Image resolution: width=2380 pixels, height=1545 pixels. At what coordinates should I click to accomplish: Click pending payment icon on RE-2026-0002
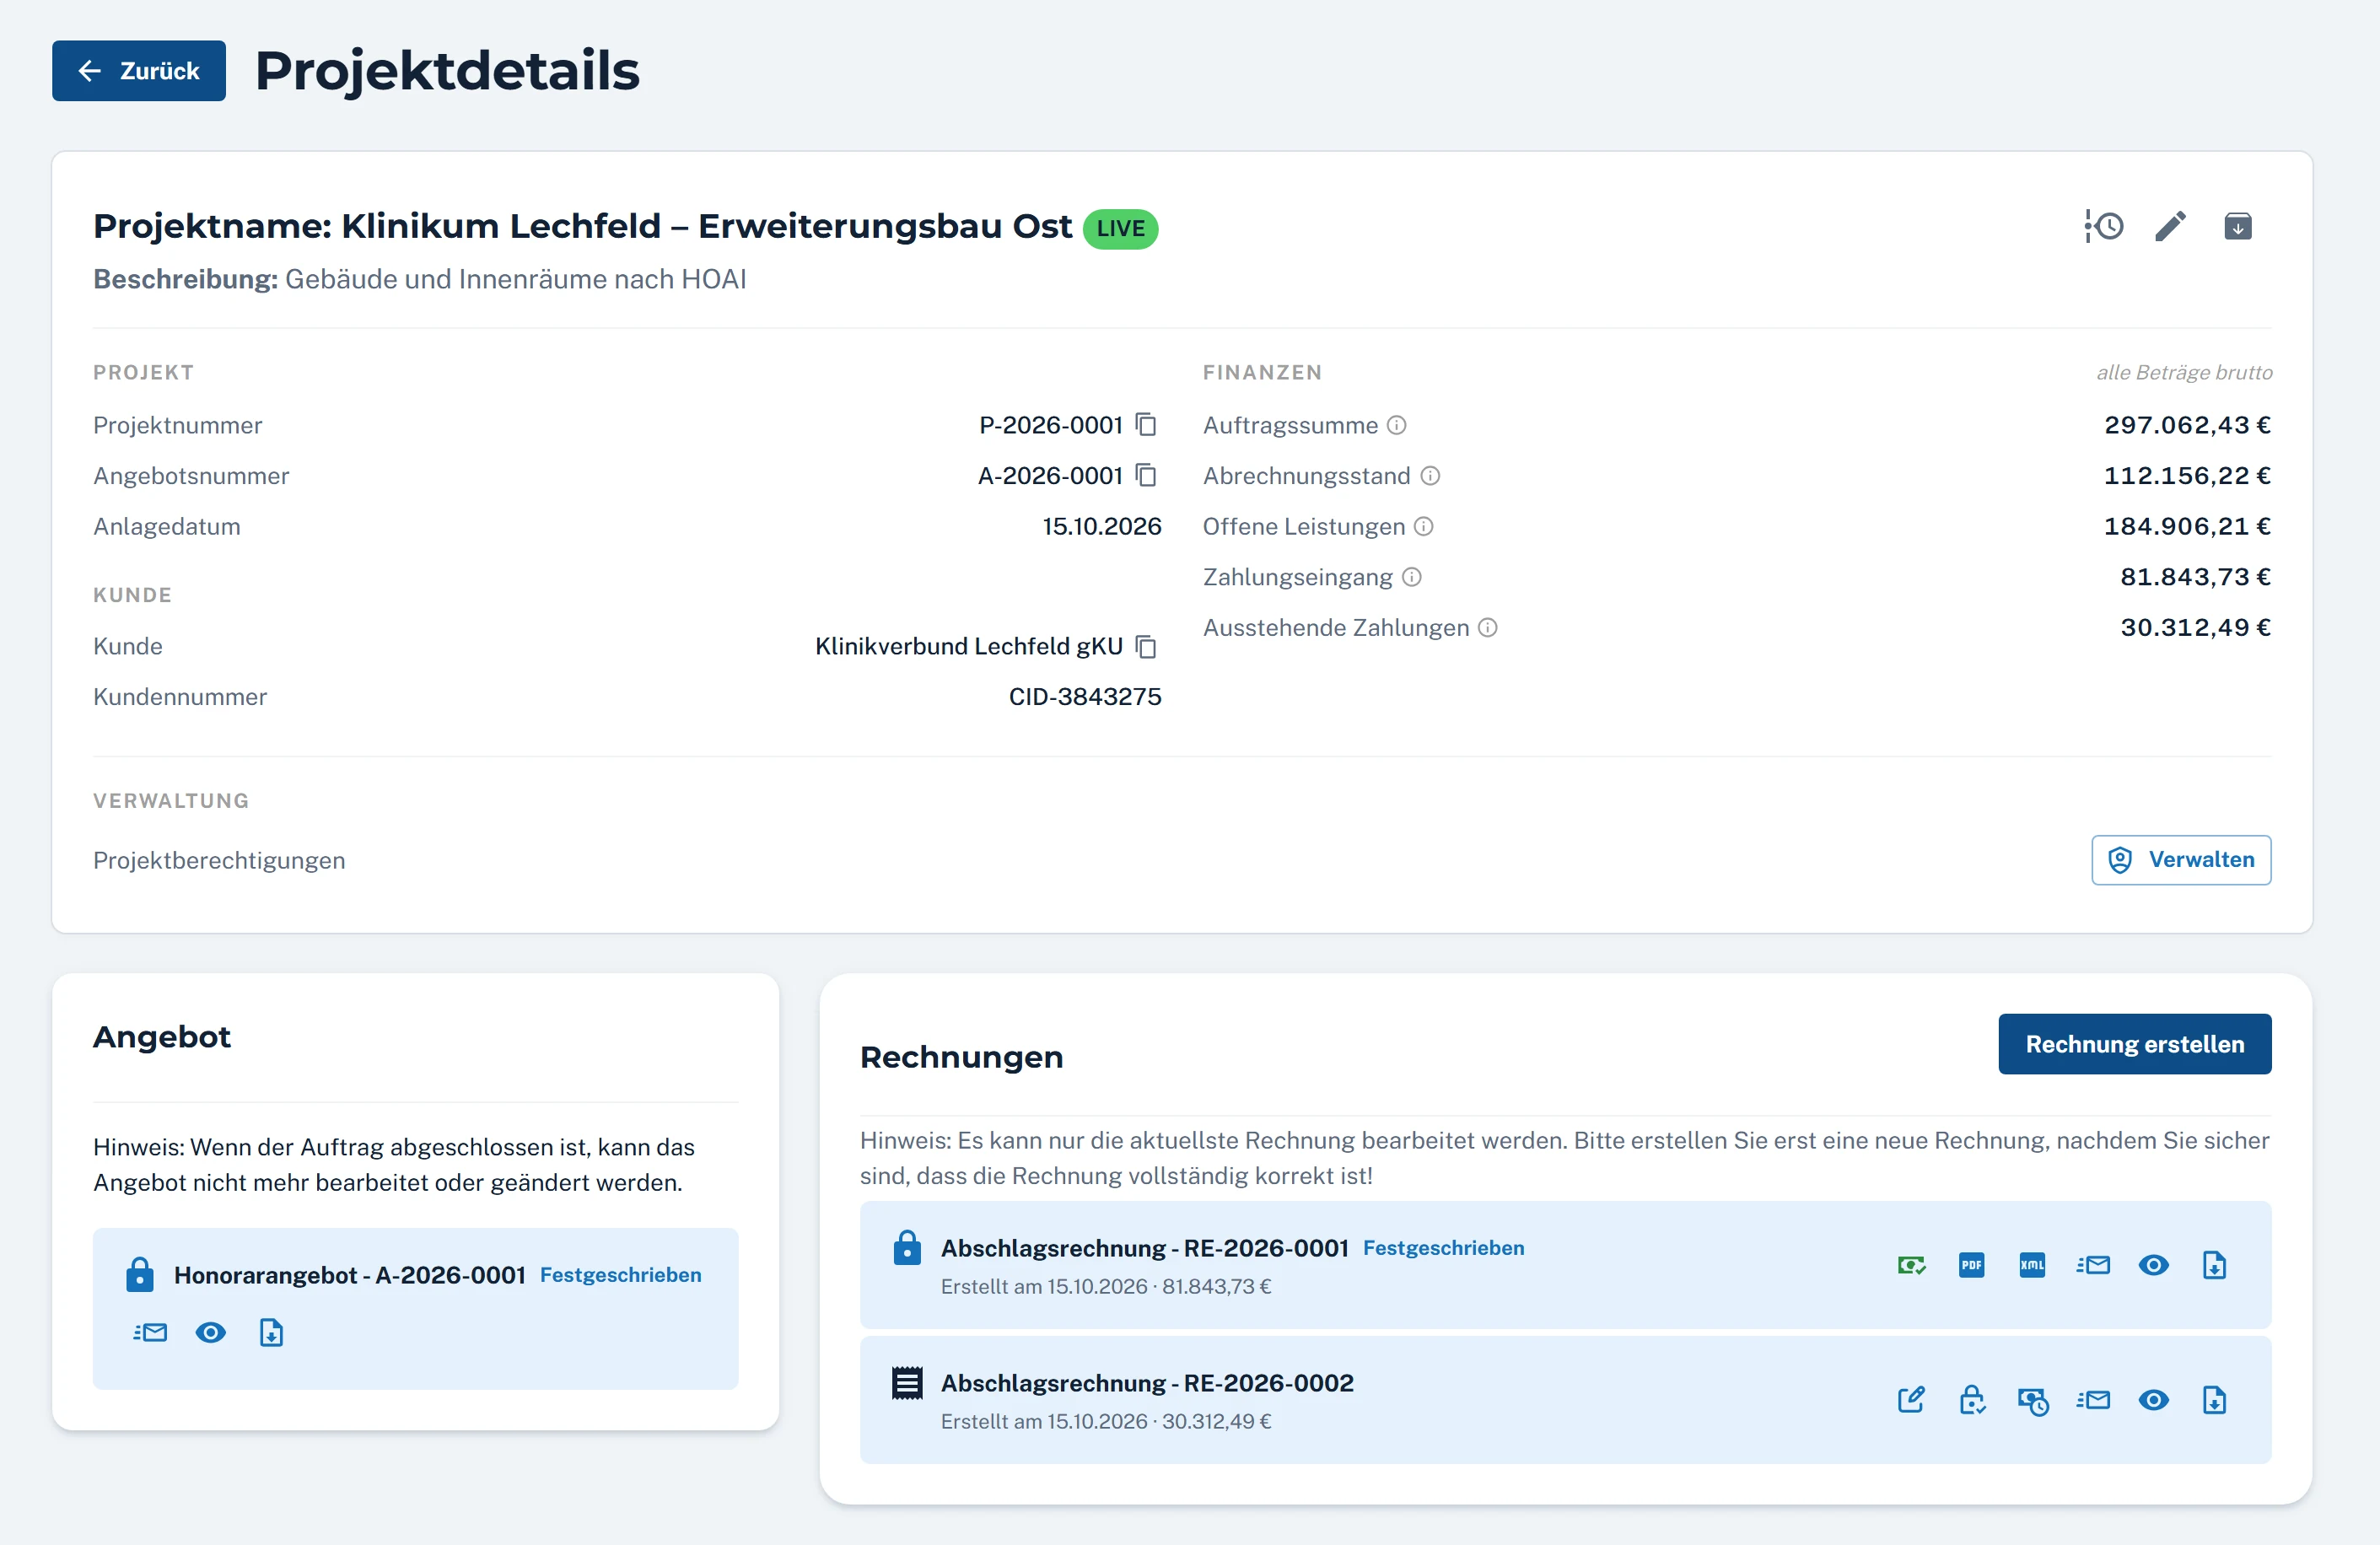[2032, 1401]
